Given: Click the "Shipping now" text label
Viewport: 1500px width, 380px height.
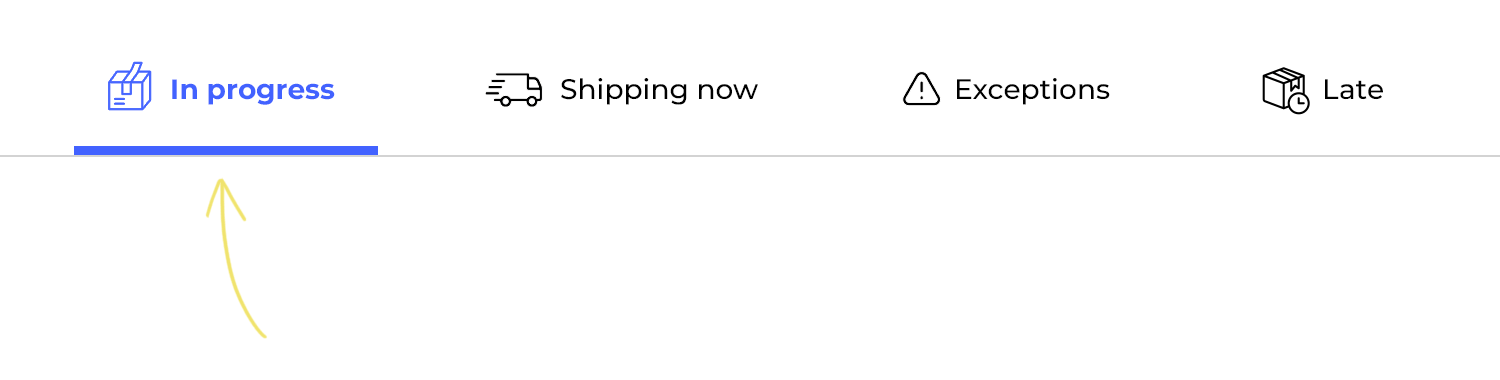Looking at the screenshot, I should pyautogui.click(x=659, y=90).
